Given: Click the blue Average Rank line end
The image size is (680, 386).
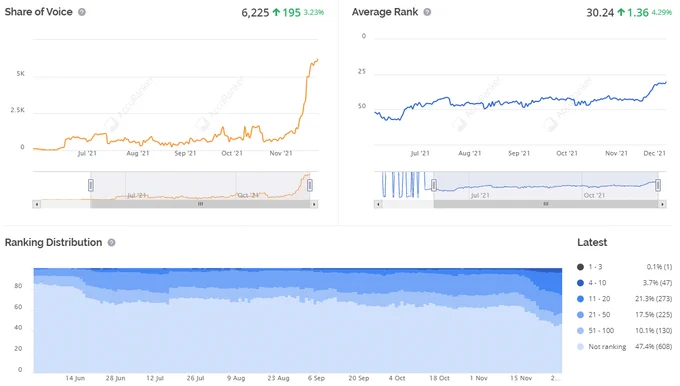Looking at the screenshot, I should [665, 82].
